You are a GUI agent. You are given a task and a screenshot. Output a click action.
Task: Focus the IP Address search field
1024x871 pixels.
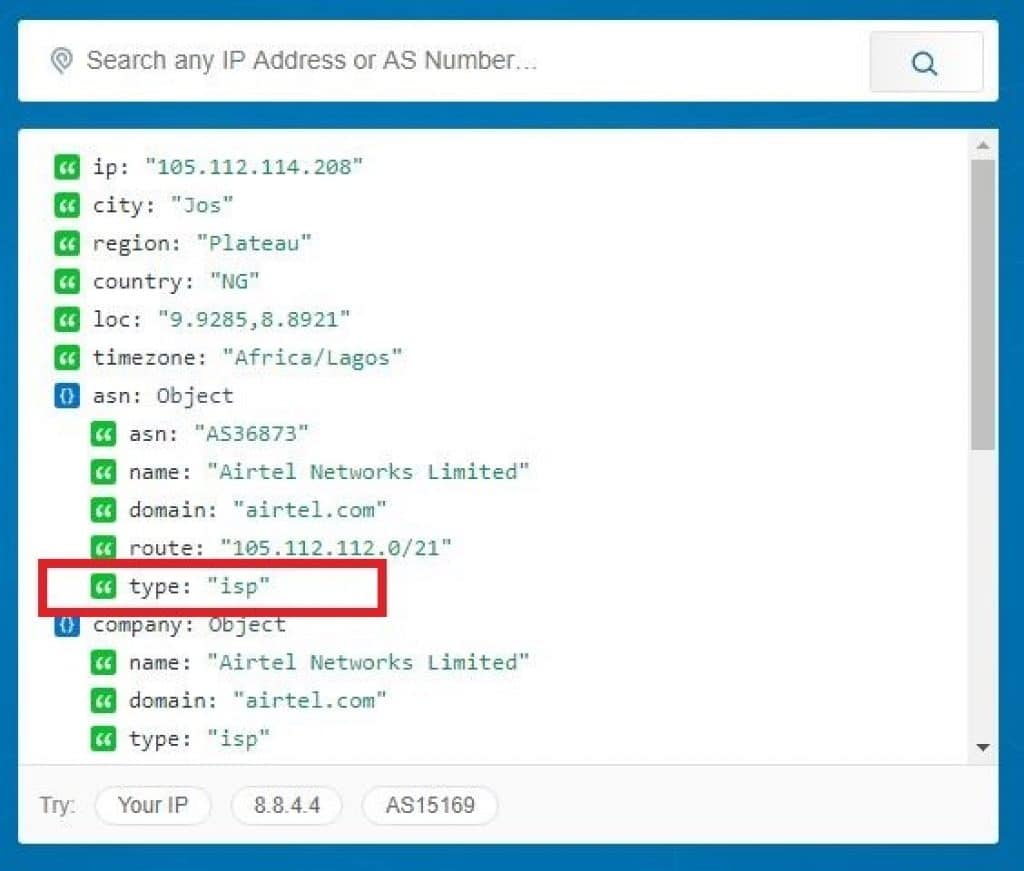pyautogui.click(x=450, y=61)
